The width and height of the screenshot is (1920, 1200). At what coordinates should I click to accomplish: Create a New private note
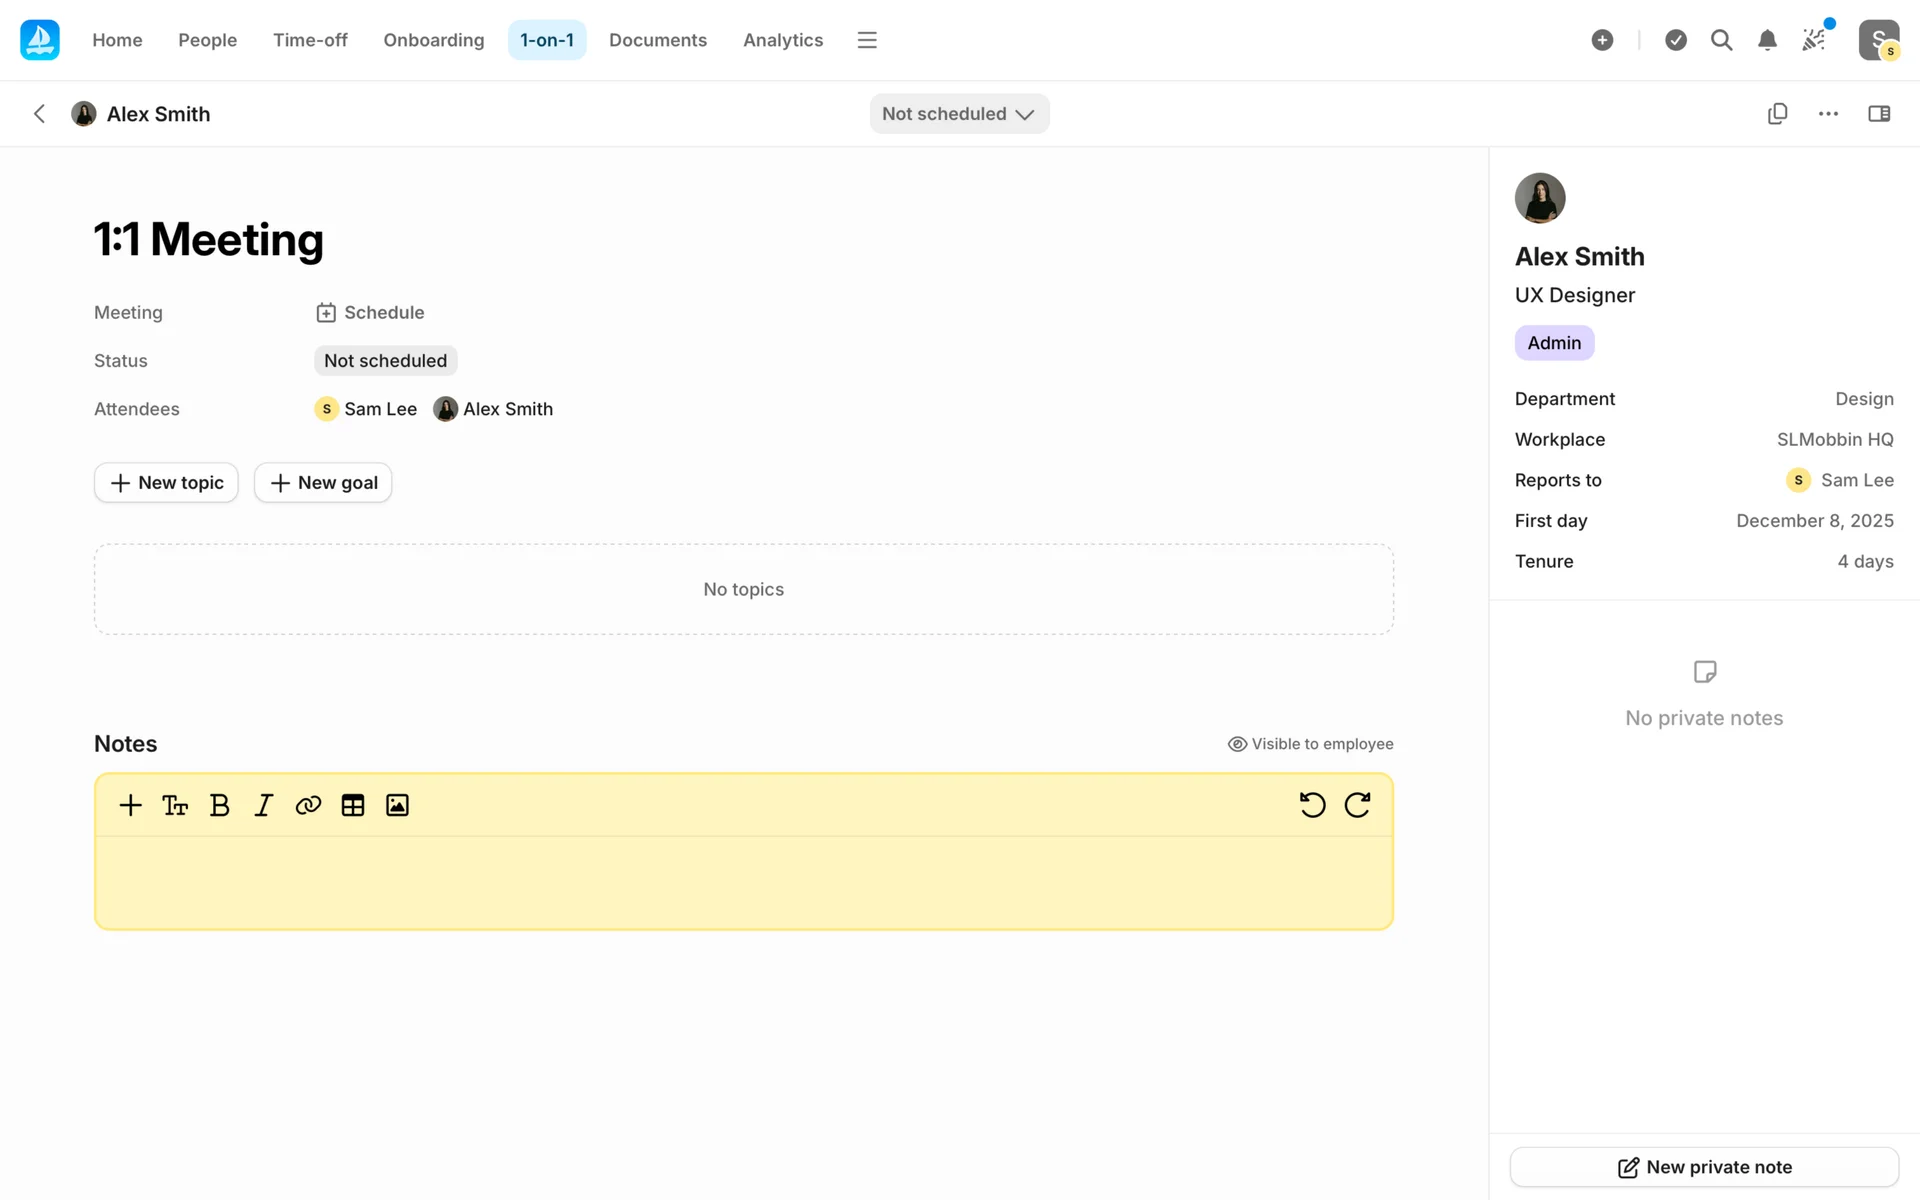(1704, 1167)
